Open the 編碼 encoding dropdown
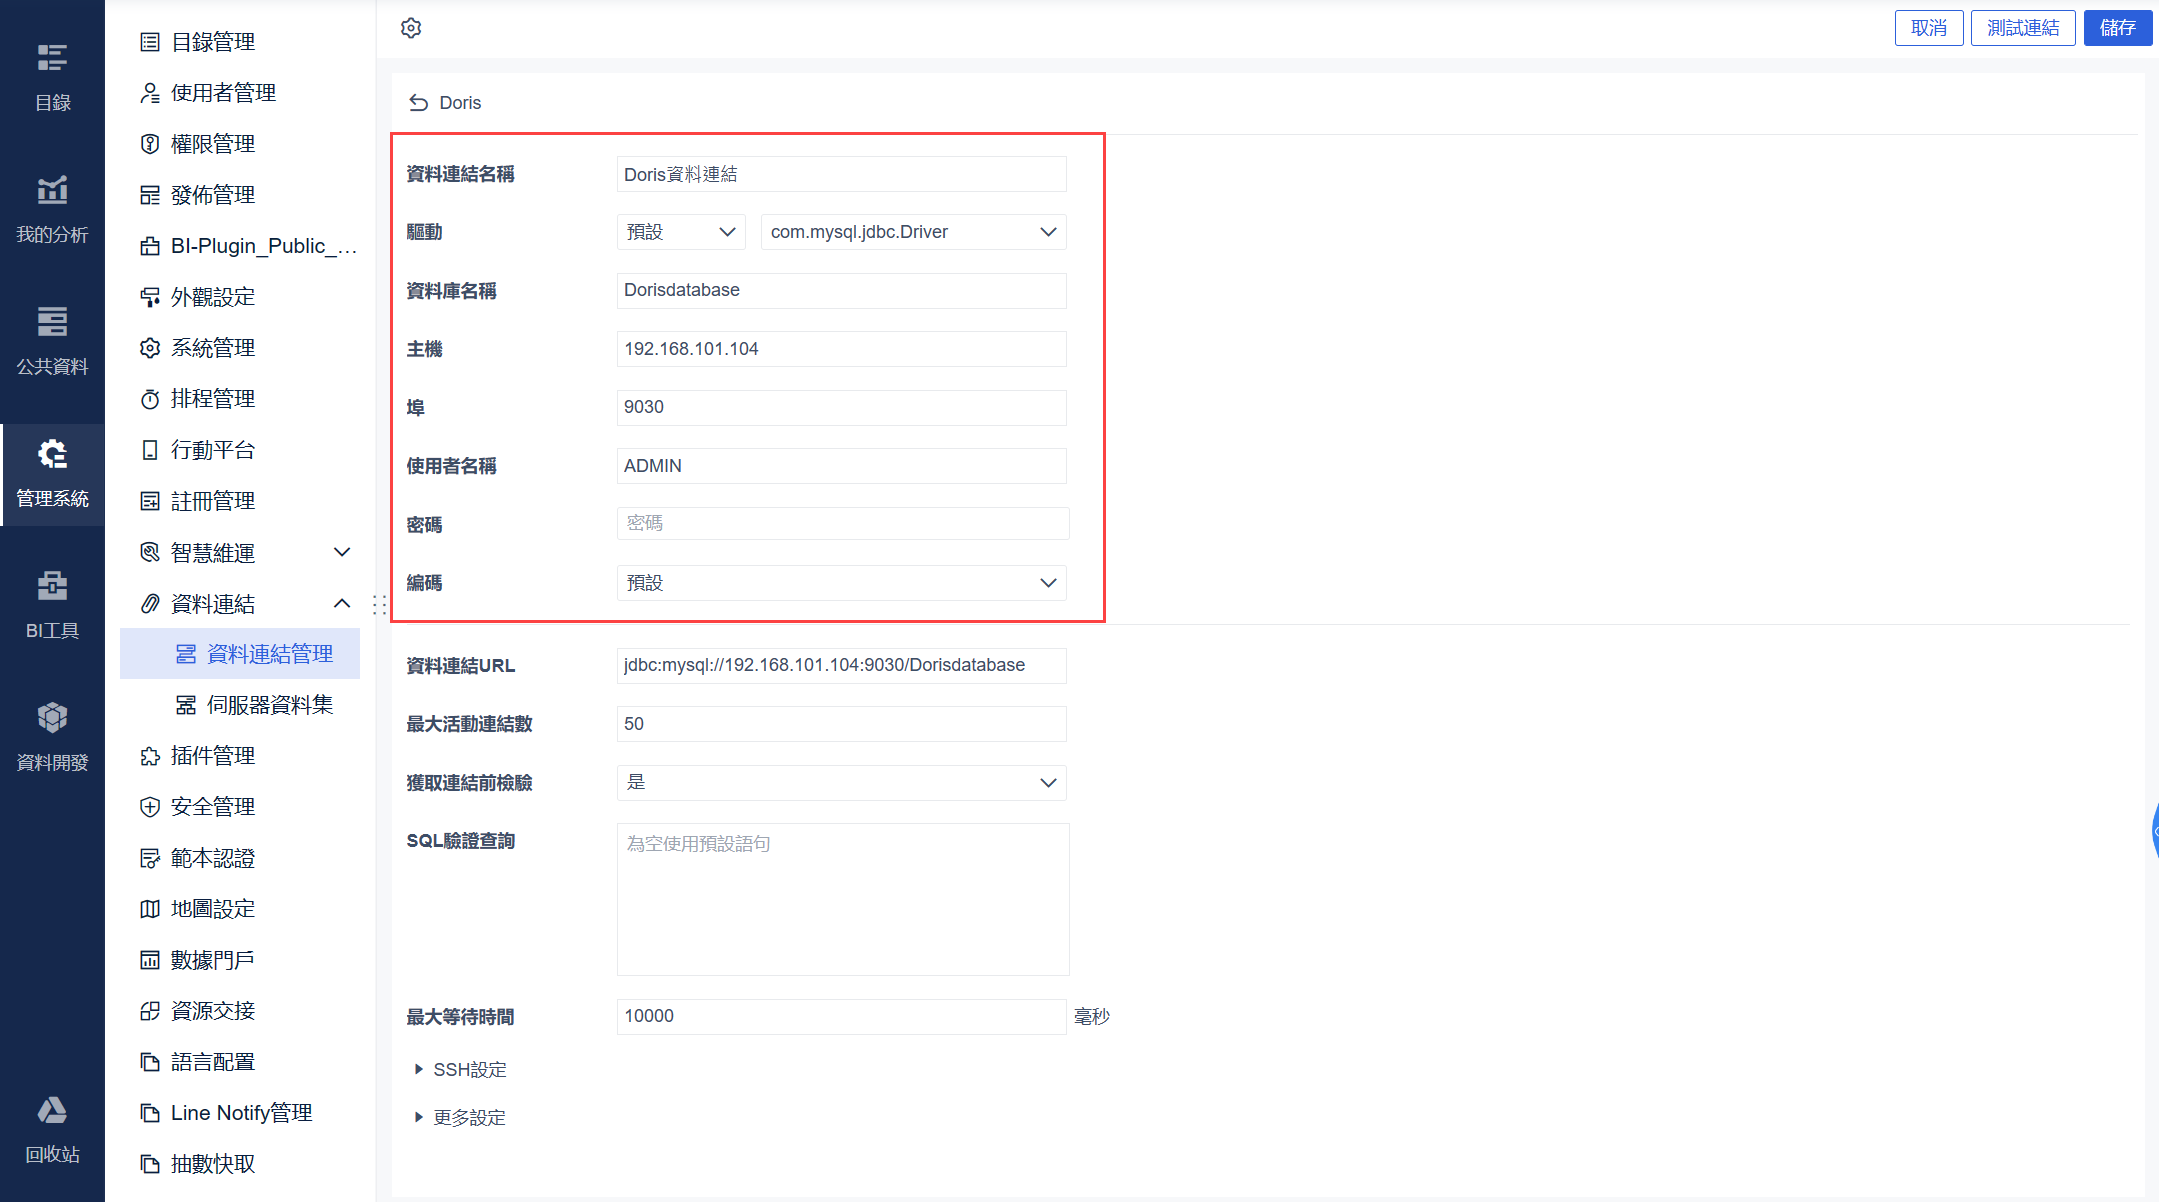 [841, 583]
